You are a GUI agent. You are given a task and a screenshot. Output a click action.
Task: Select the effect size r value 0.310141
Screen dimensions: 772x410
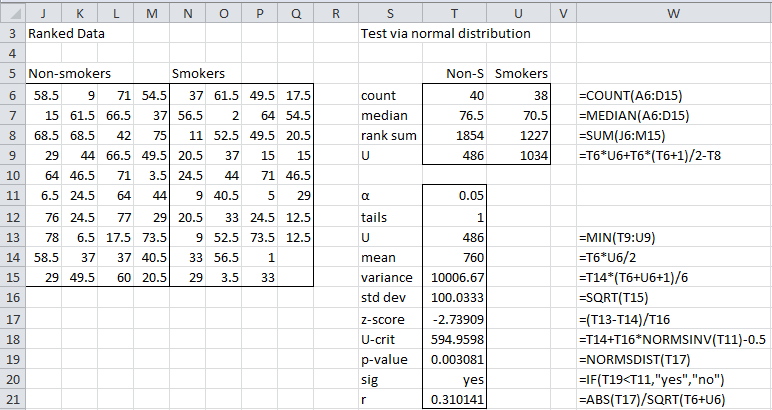(457, 399)
